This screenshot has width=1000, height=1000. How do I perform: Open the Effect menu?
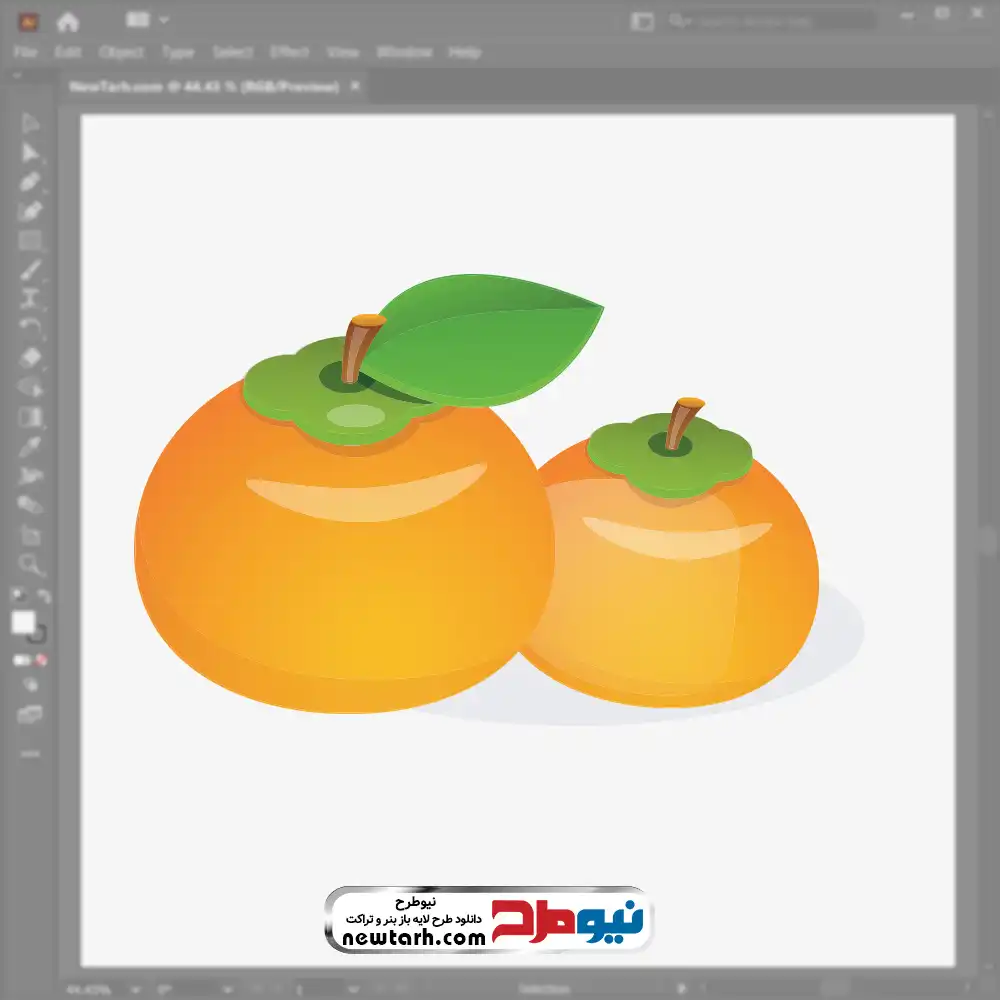pyautogui.click(x=290, y=52)
